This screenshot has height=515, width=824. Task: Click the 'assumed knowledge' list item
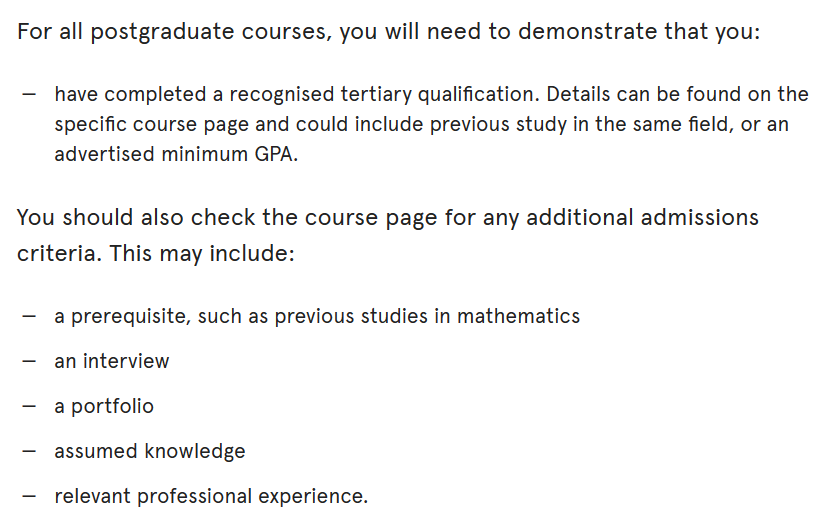[150, 451]
